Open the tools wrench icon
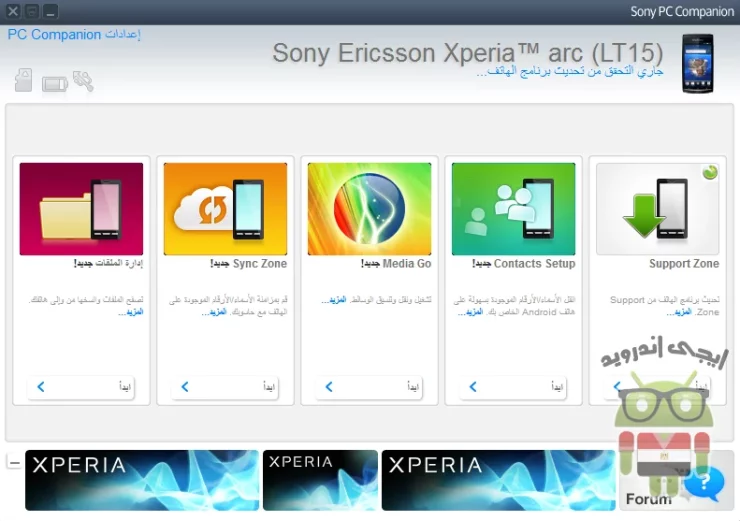Image resolution: width=740 pixels, height=521 pixels. coord(83,81)
